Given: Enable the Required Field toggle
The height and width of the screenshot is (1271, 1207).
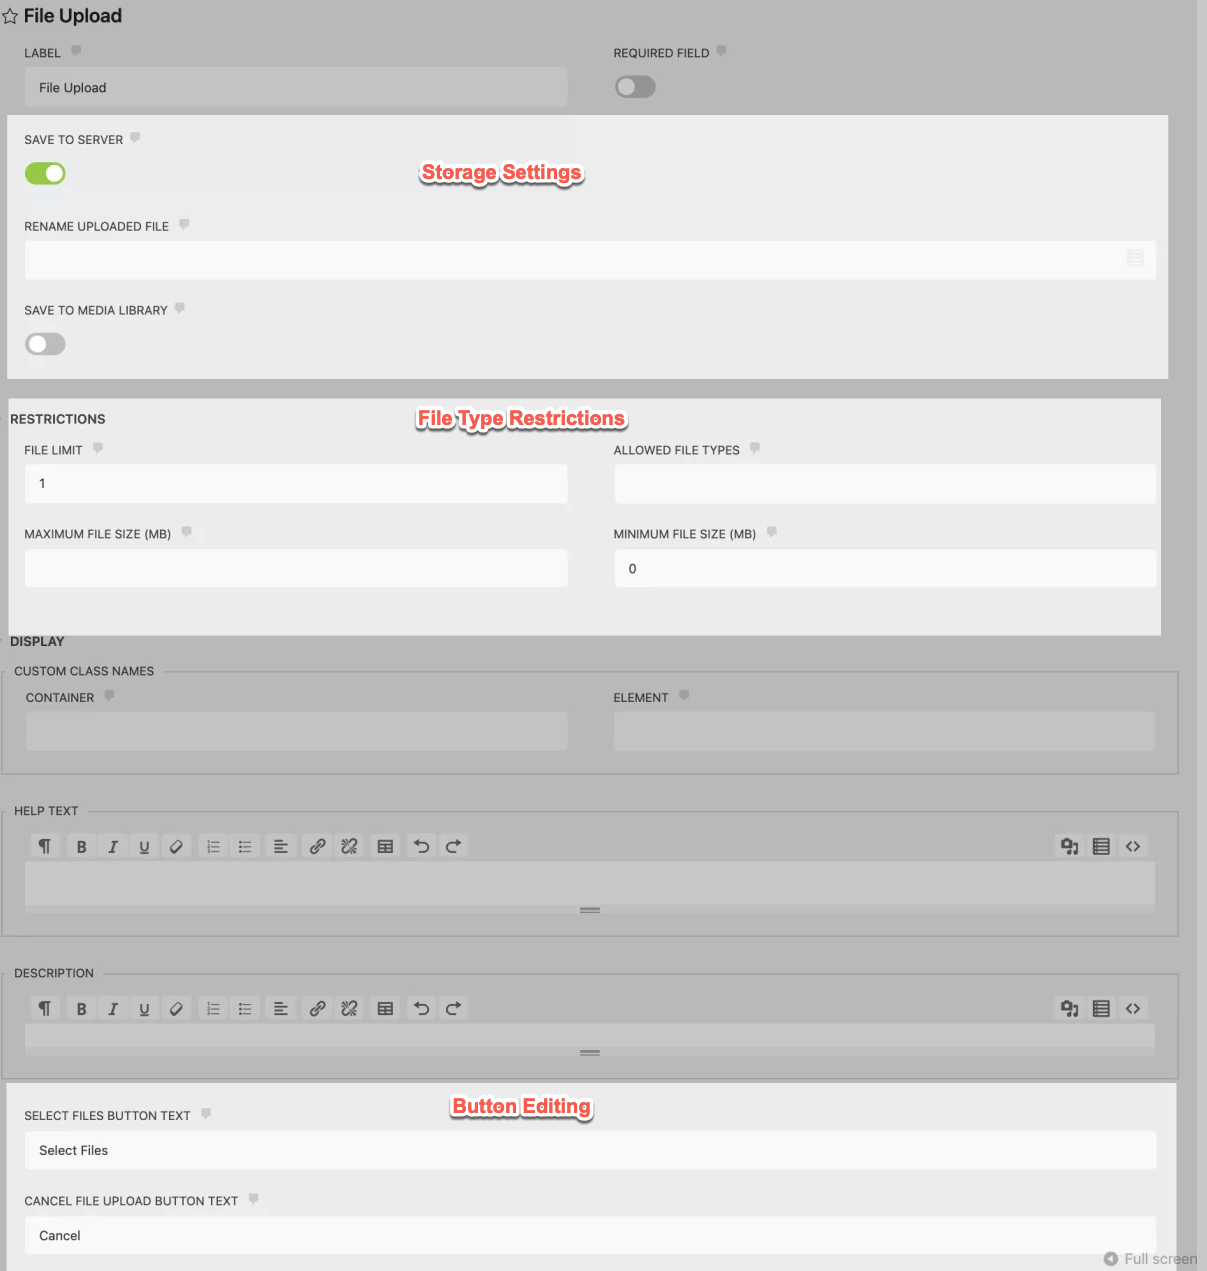Looking at the screenshot, I should click(x=635, y=87).
